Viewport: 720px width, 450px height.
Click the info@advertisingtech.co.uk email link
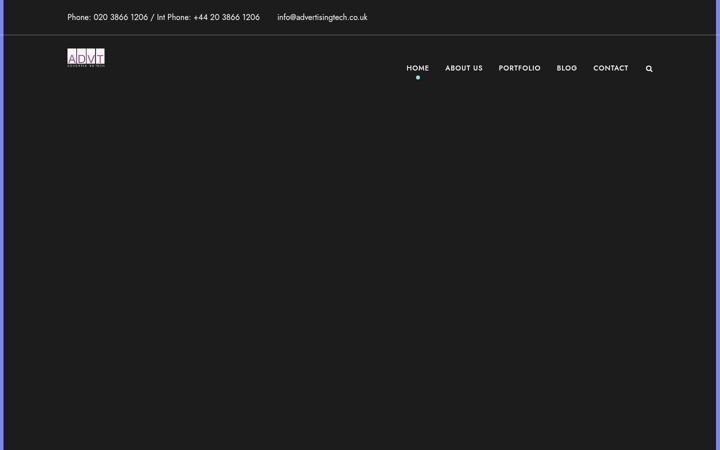tap(322, 17)
